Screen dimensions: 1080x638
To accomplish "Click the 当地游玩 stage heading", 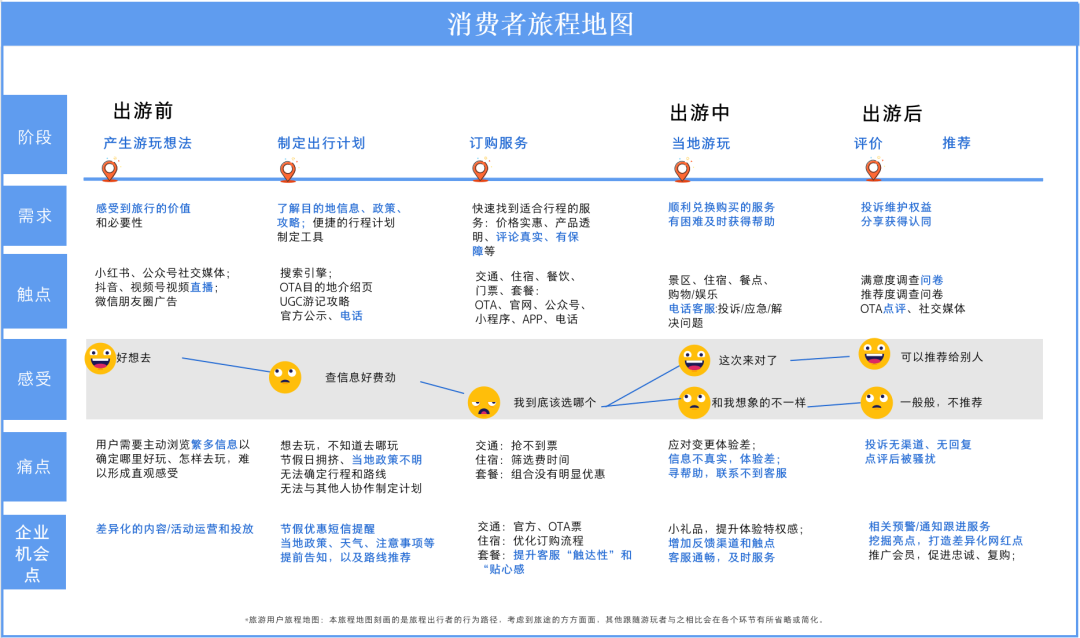I will coord(701,143).
